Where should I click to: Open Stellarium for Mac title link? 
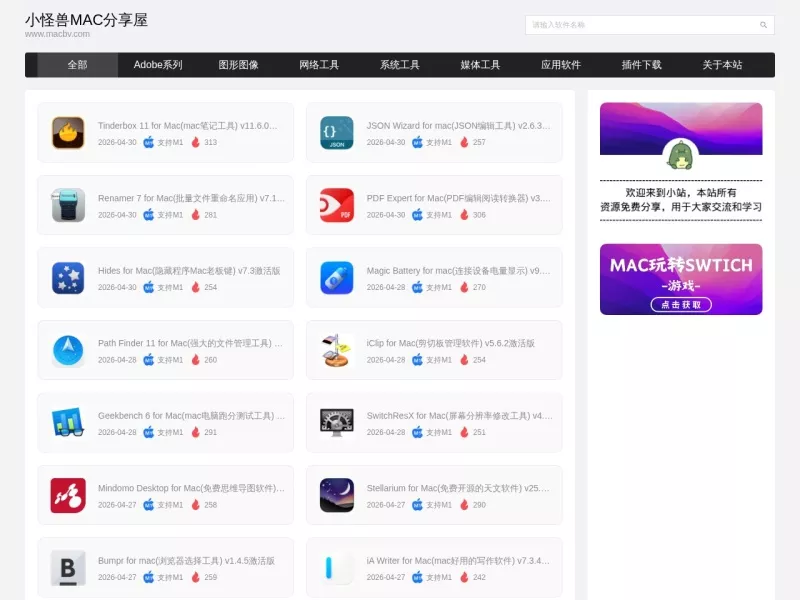[458, 488]
